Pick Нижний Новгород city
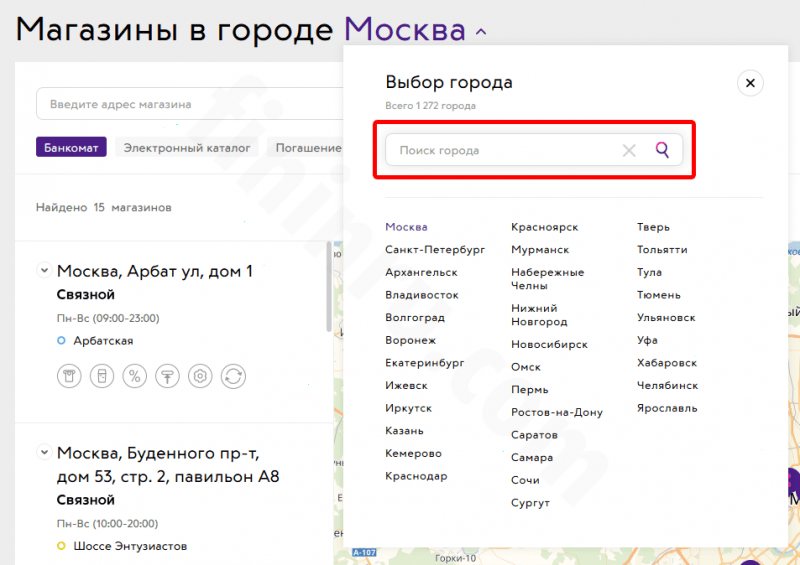The image size is (800, 565). pos(539,315)
